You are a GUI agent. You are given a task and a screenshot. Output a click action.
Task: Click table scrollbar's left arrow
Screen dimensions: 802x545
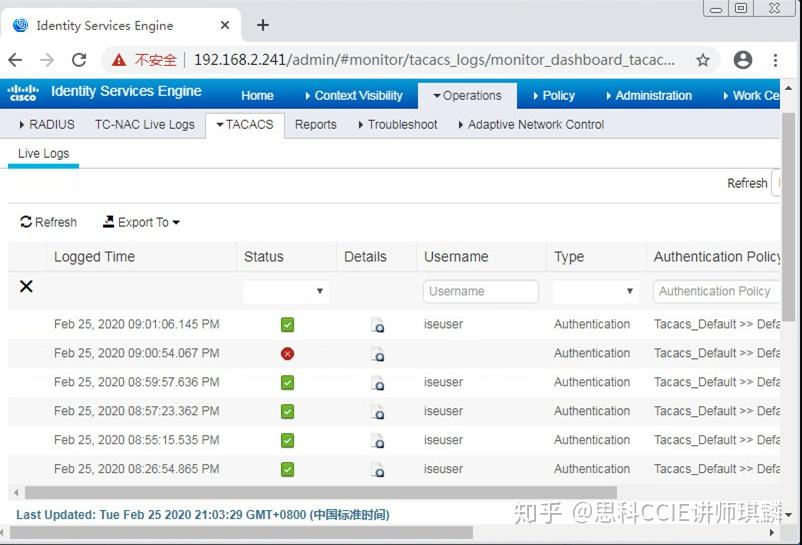(16, 493)
